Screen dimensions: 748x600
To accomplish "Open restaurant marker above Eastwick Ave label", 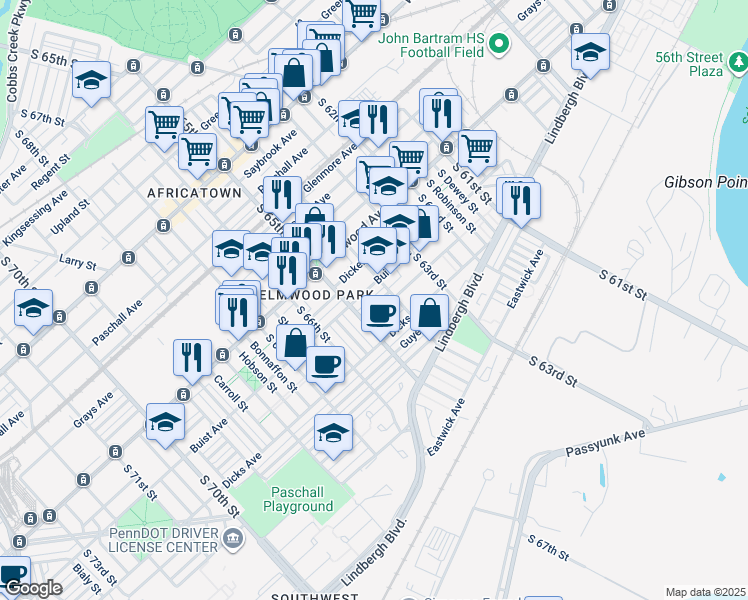I will (521, 203).
